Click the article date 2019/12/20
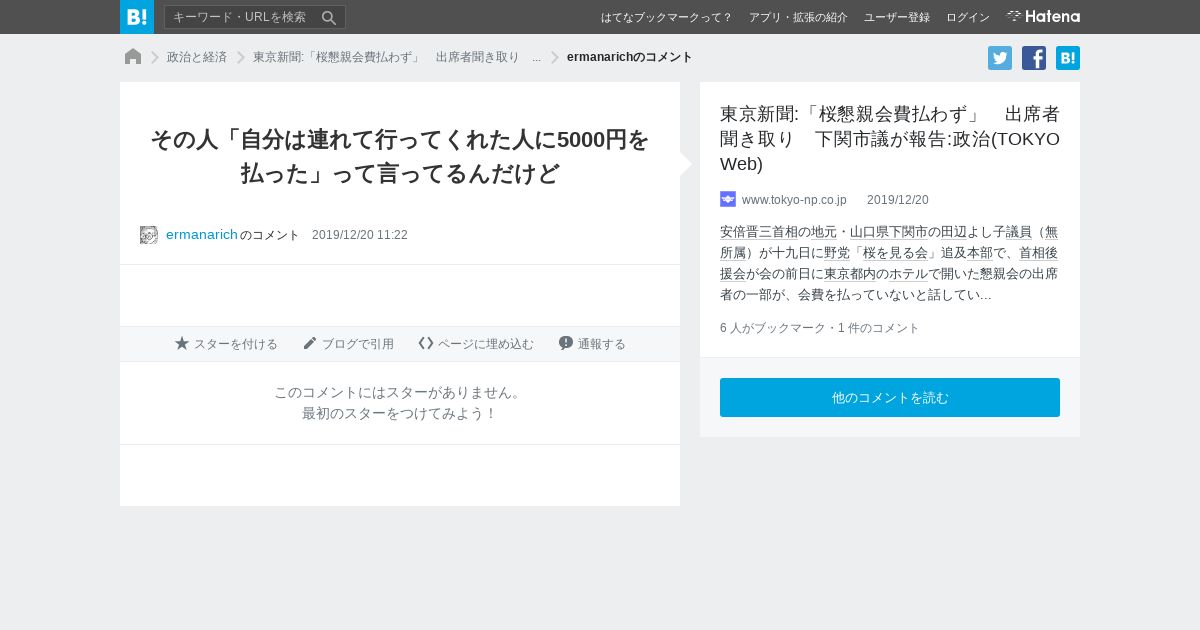 (898, 200)
